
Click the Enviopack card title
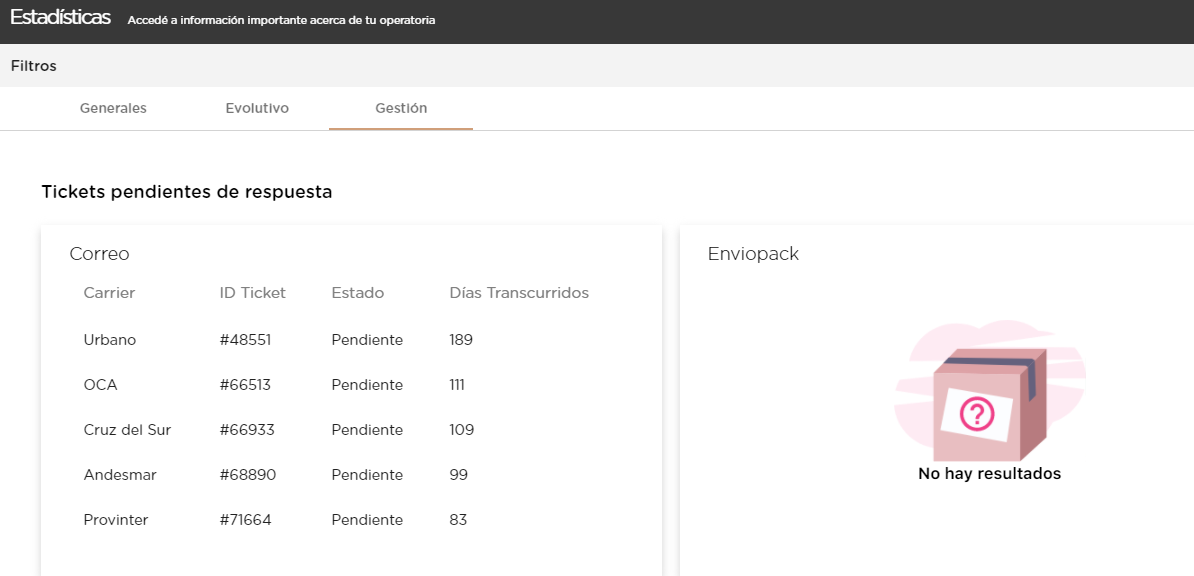[x=753, y=254]
